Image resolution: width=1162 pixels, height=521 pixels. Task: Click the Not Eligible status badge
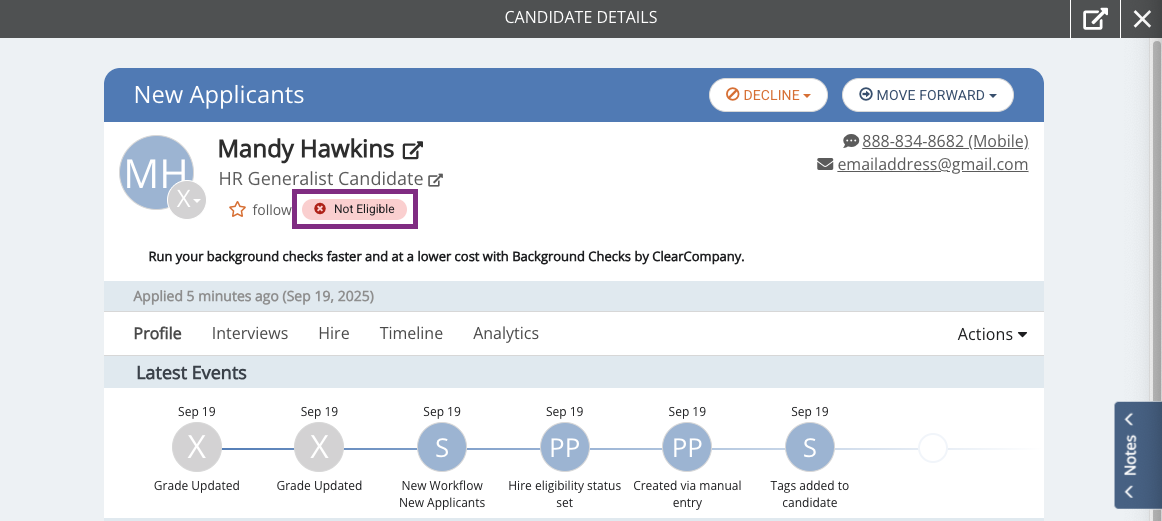[x=354, y=209]
